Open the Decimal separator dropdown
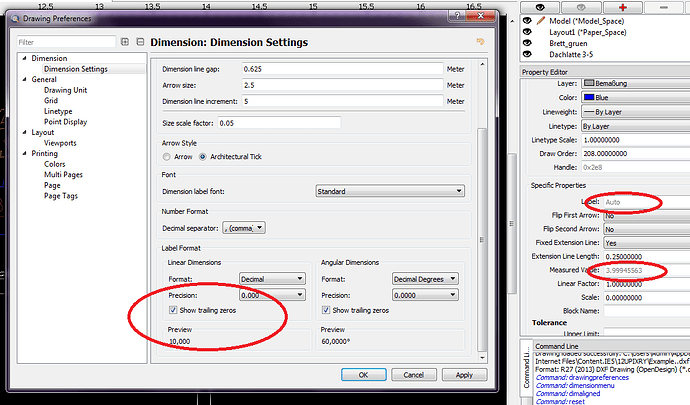 244,228
